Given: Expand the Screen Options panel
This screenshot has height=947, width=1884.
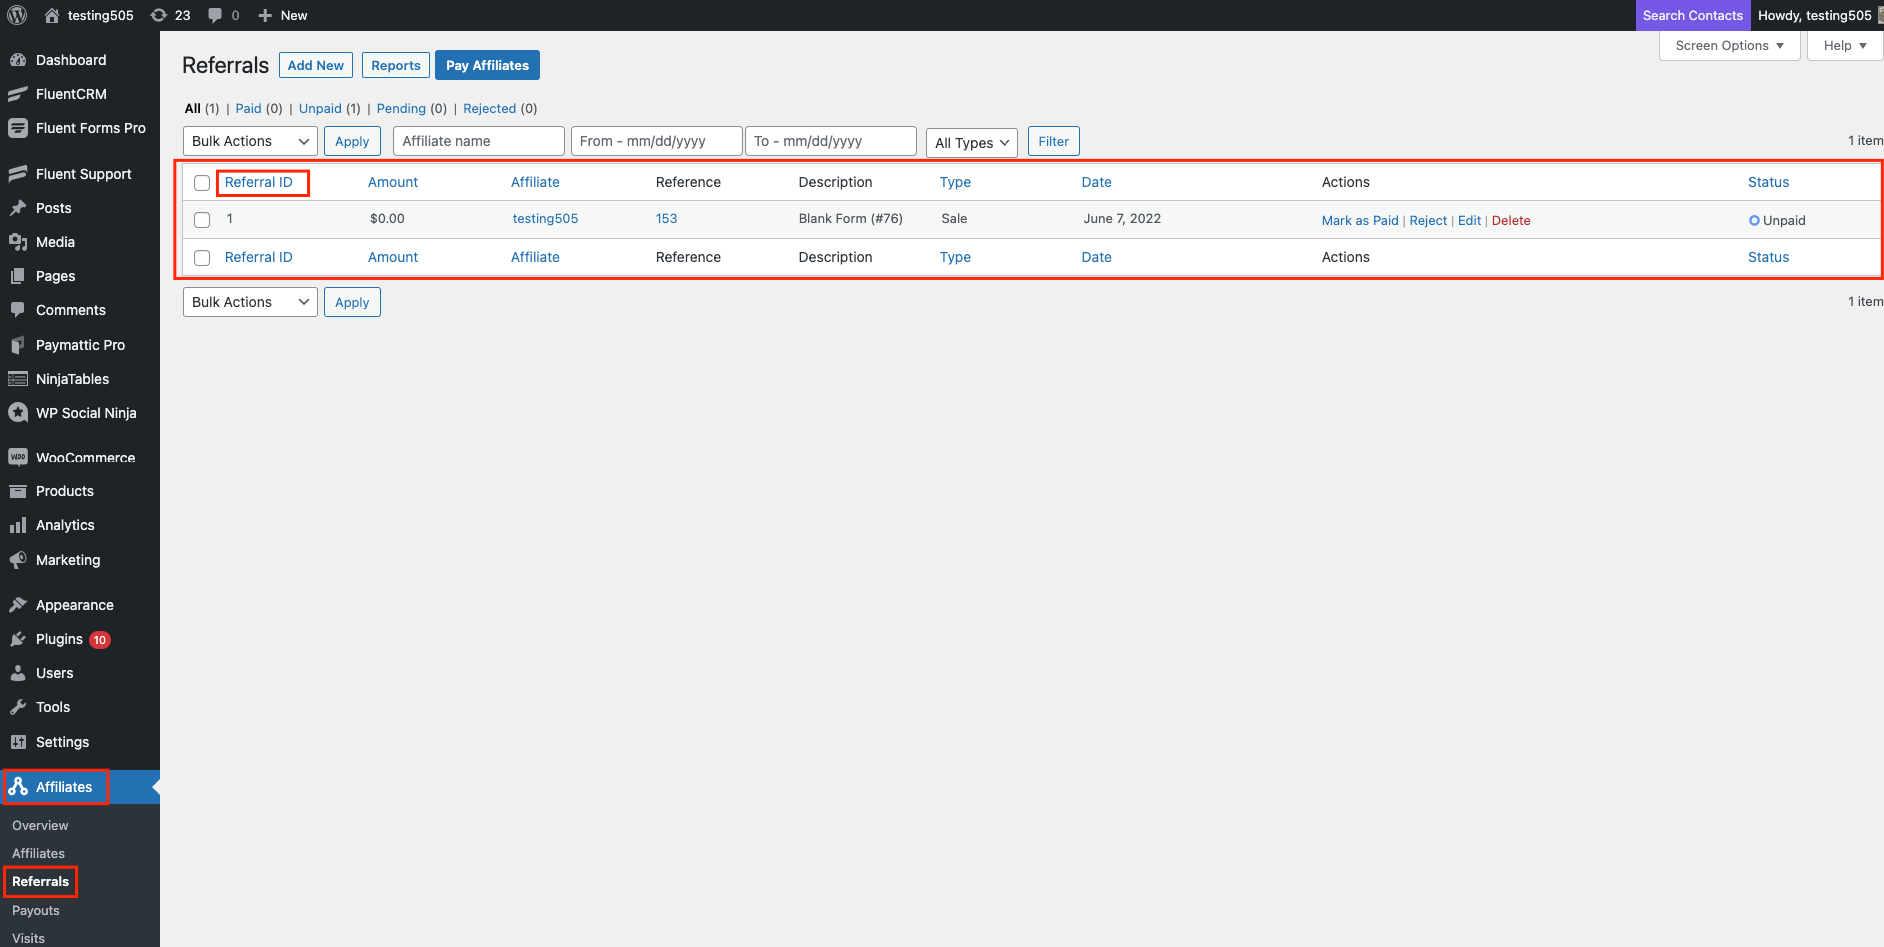Looking at the screenshot, I should pyautogui.click(x=1729, y=46).
